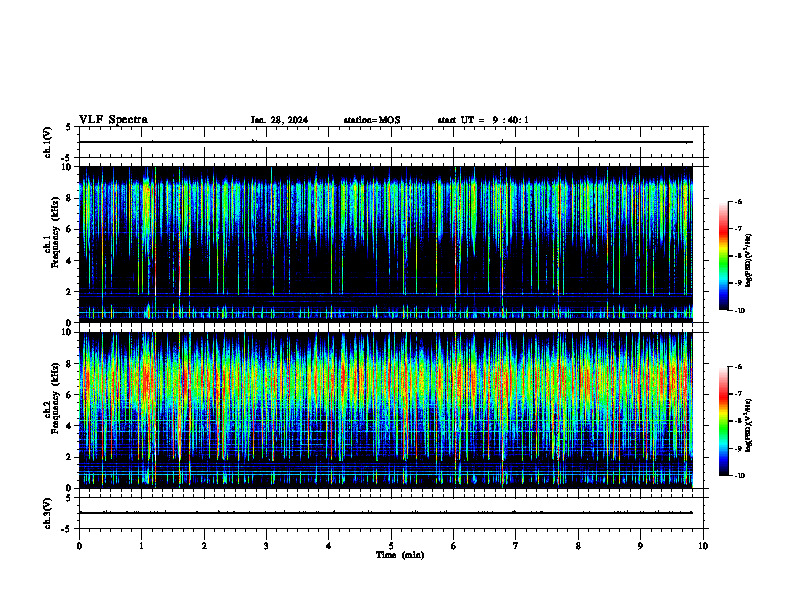Click time axis tick label "1"

pos(141,546)
